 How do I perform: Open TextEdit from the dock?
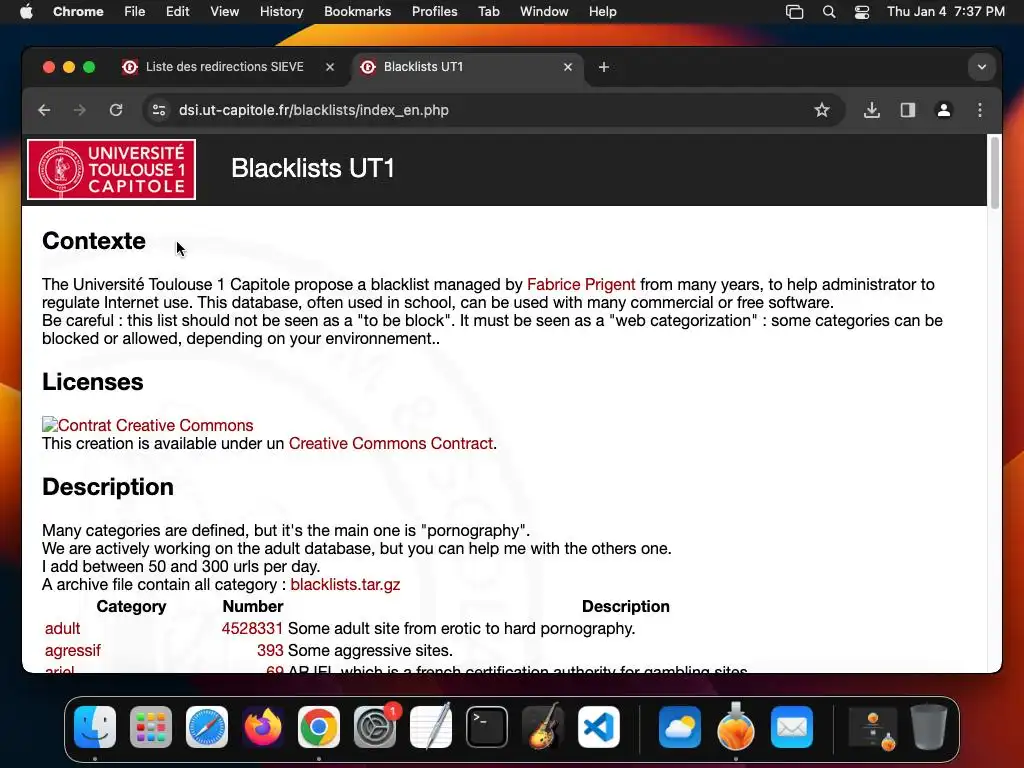coord(431,727)
